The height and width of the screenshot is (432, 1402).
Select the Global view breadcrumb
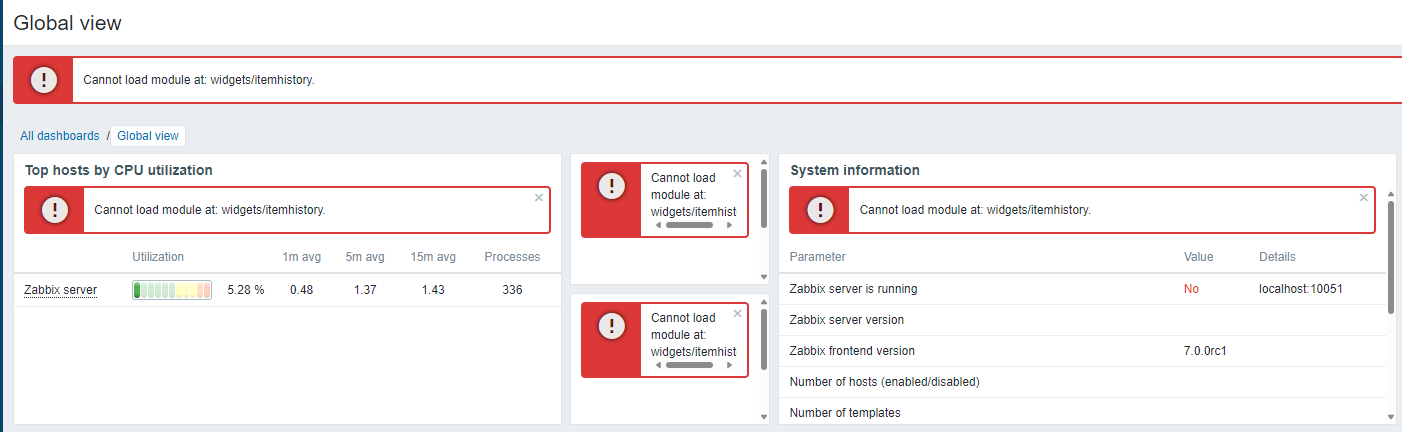[148, 136]
